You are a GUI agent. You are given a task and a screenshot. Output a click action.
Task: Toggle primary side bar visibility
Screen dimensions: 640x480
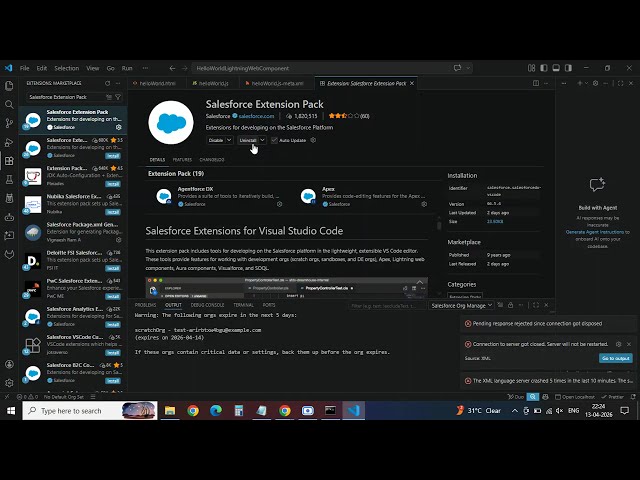[544, 68]
